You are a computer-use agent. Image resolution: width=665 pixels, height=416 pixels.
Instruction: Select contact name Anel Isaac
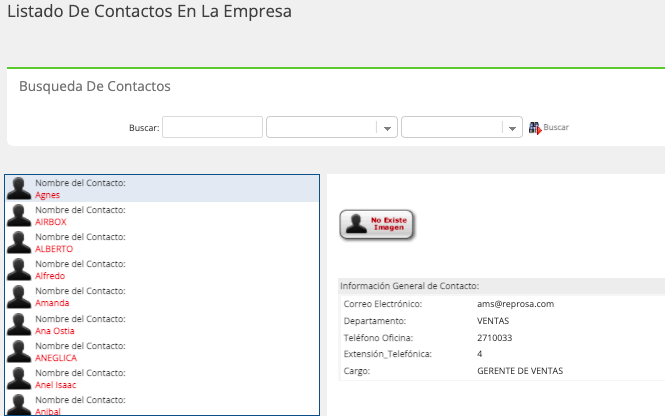pyautogui.click(x=56, y=385)
